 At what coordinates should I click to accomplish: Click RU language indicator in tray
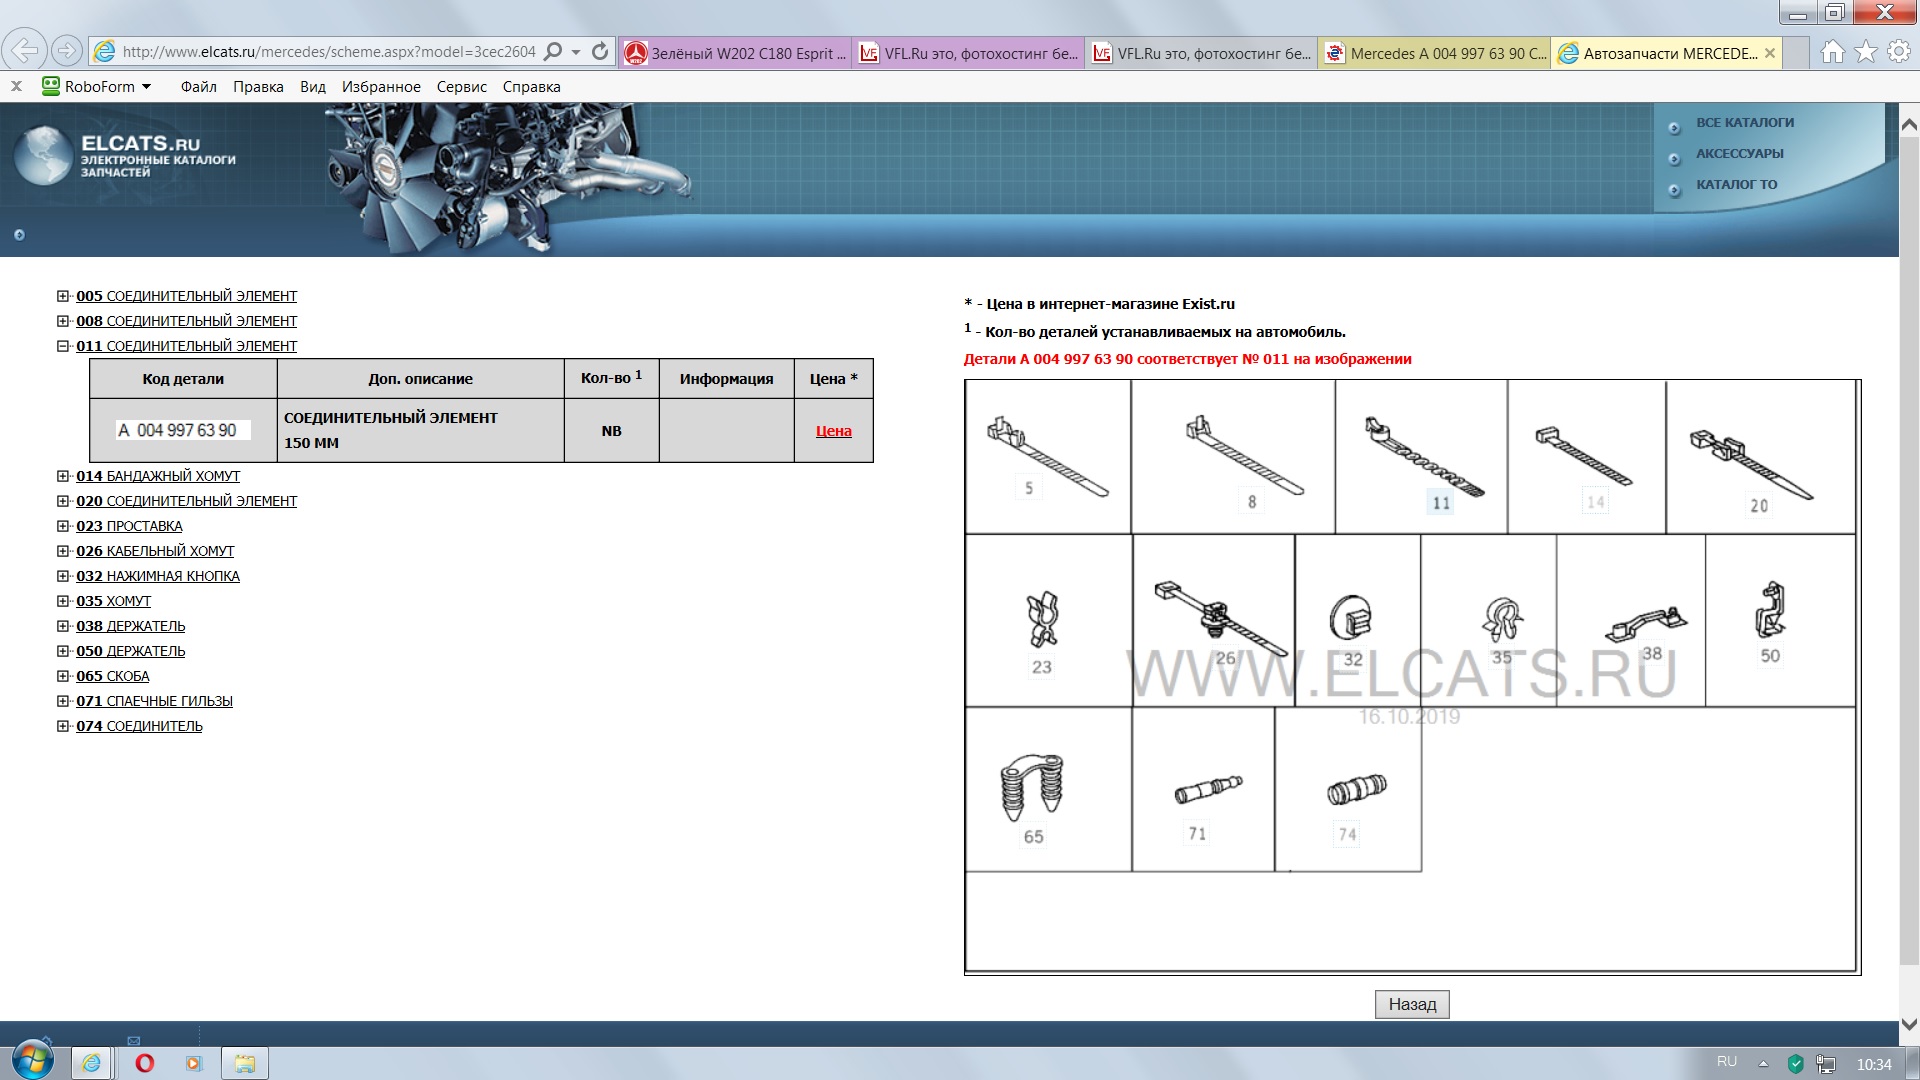pyautogui.click(x=1727, y=1062)
